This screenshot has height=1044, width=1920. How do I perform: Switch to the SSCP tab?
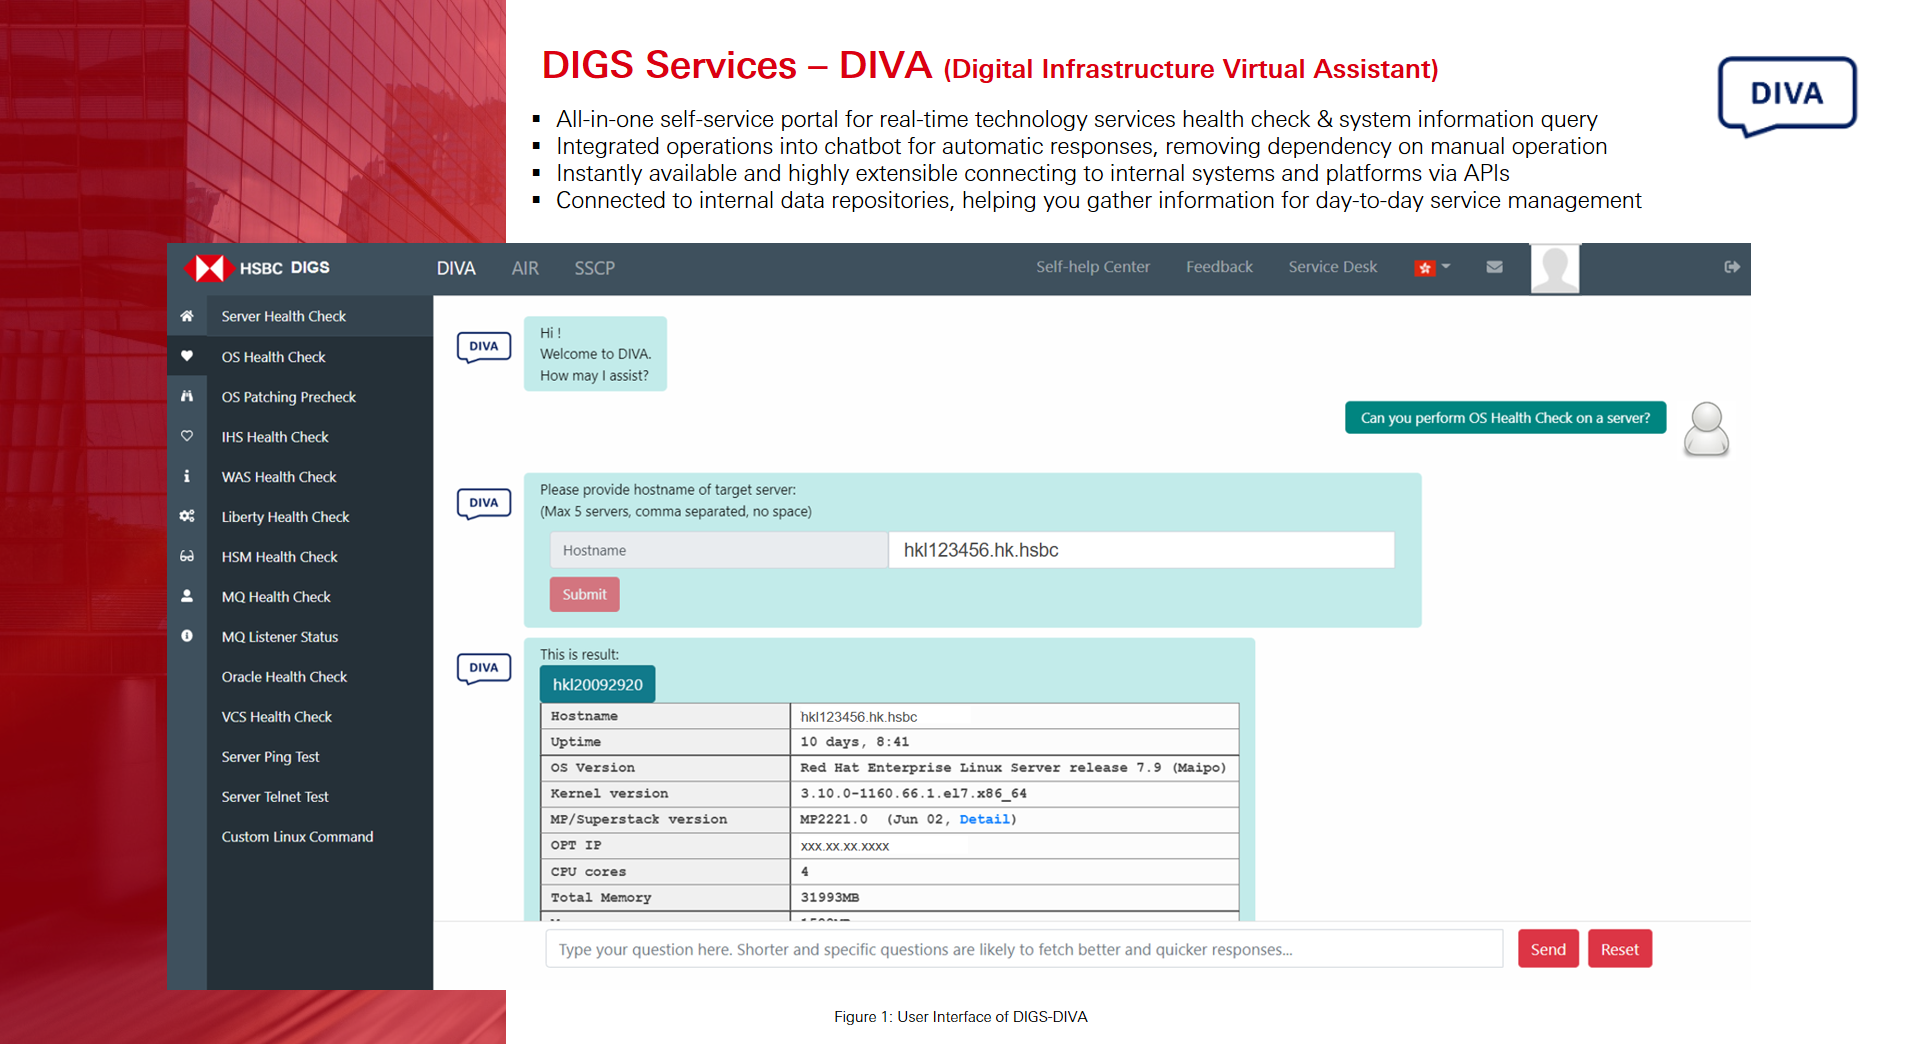coord(594,268)
